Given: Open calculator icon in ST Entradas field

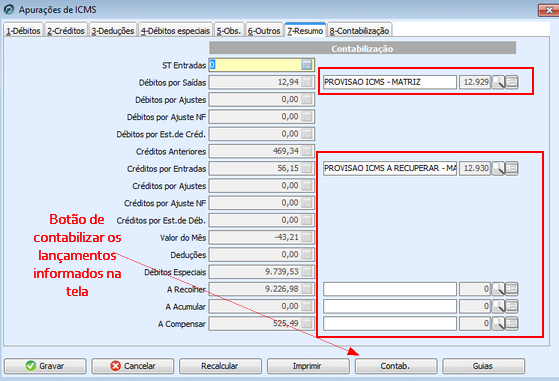Looking at the screenshot, I should pyautogui.click(x=307, y=65).
